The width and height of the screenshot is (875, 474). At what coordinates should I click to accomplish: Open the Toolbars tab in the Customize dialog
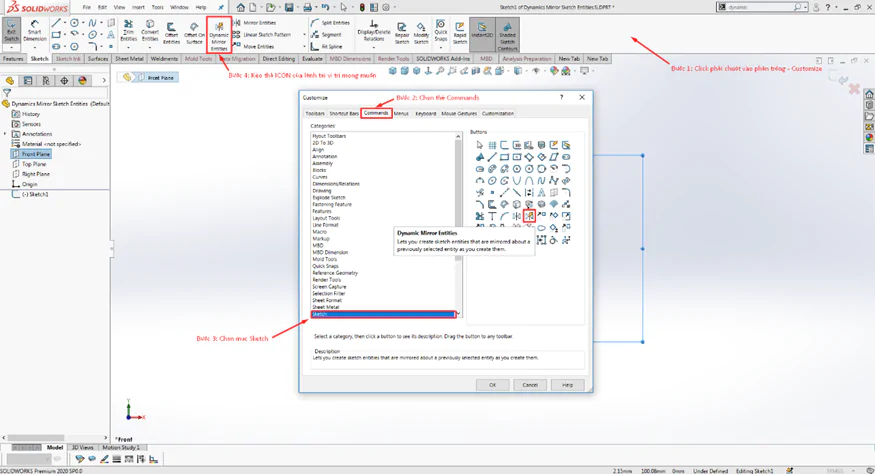click(315, 113)
